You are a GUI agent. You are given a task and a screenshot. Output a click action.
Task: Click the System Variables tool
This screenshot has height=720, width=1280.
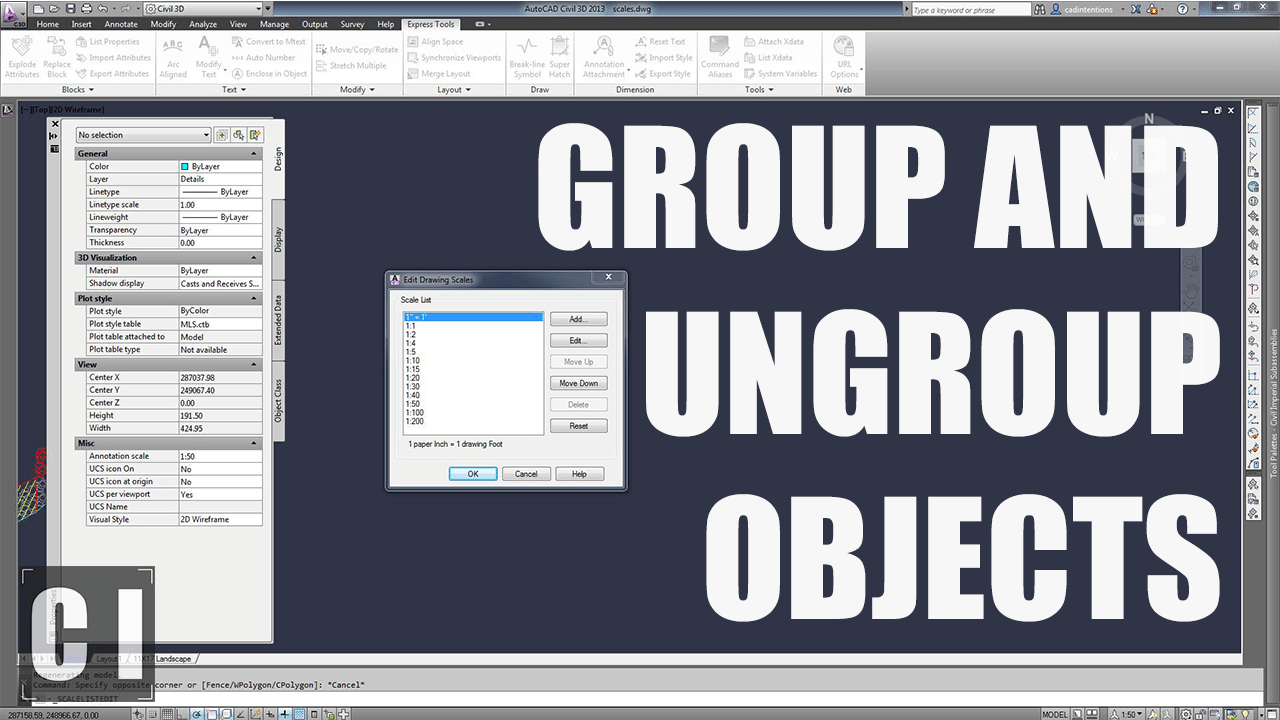[780, 74]
